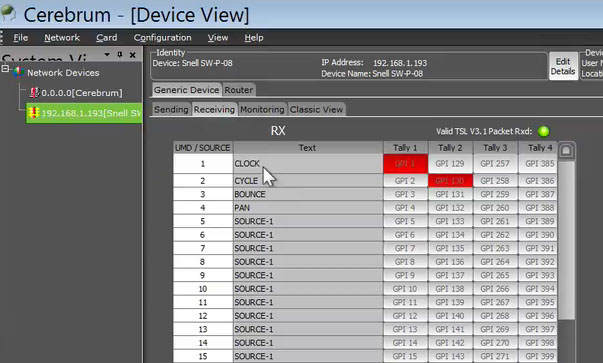This screenshot has width=603, height=363.
Task: Pin the System View panel
Action: (120, 55)
